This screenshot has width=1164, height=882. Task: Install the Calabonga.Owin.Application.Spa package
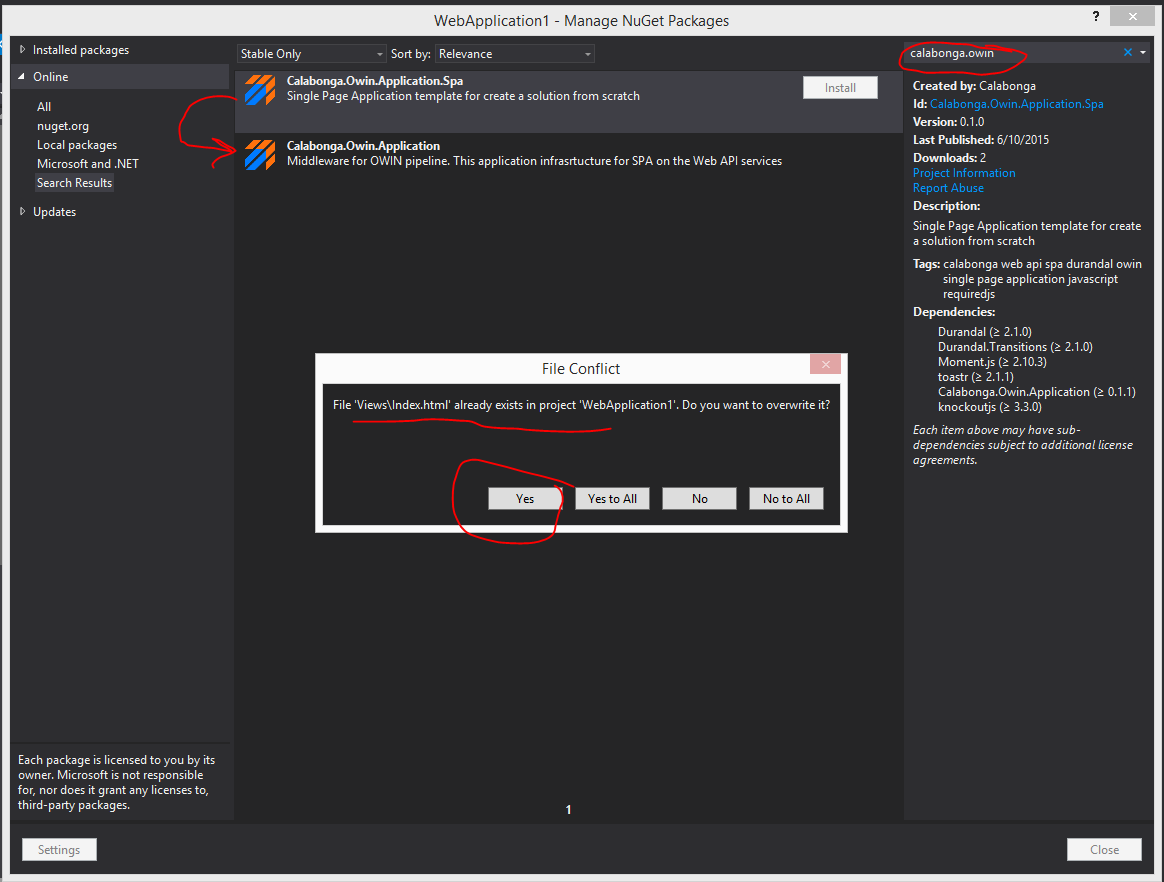click(x=840, y=88)
